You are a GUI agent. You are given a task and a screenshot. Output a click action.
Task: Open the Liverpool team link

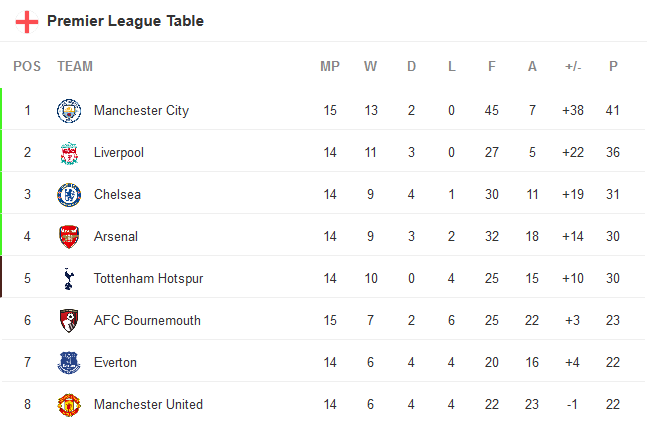click(x=119, y=153)
